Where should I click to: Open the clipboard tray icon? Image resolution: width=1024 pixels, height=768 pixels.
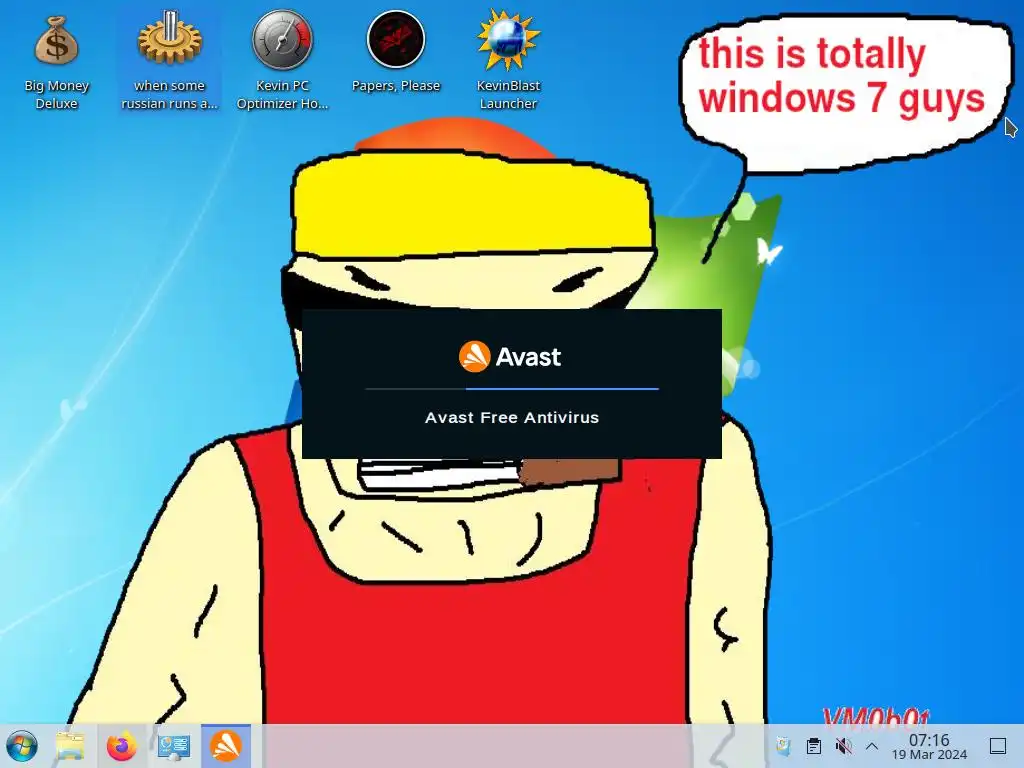(814, 746)
